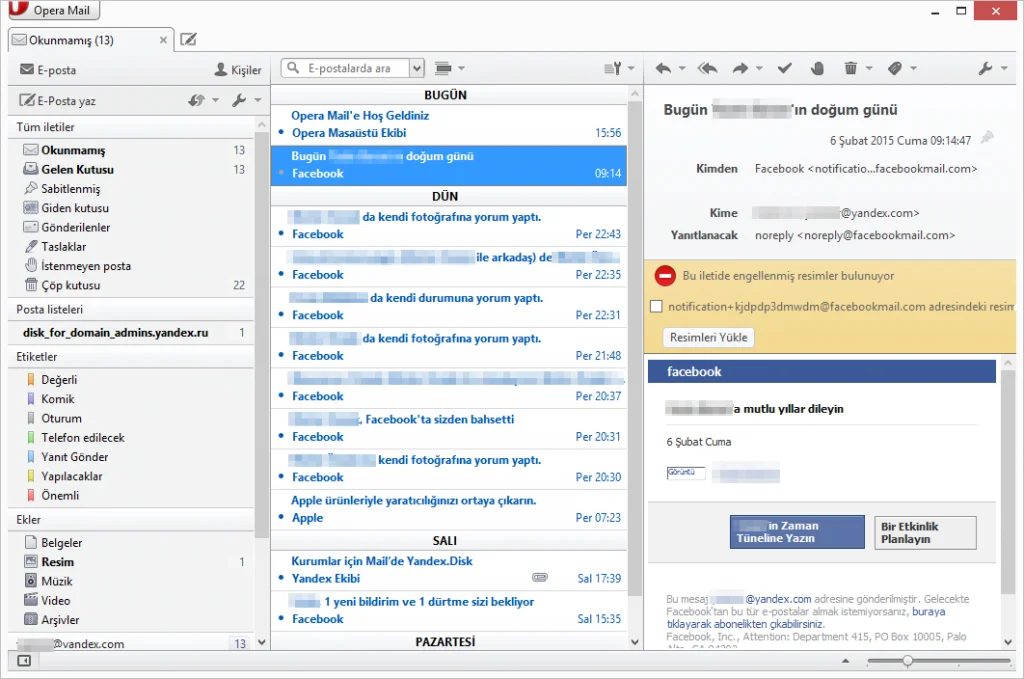Screen dimensions: 1024x679
Task: Adjust the zoom slider at bottom right
Action: click(907, 661)
